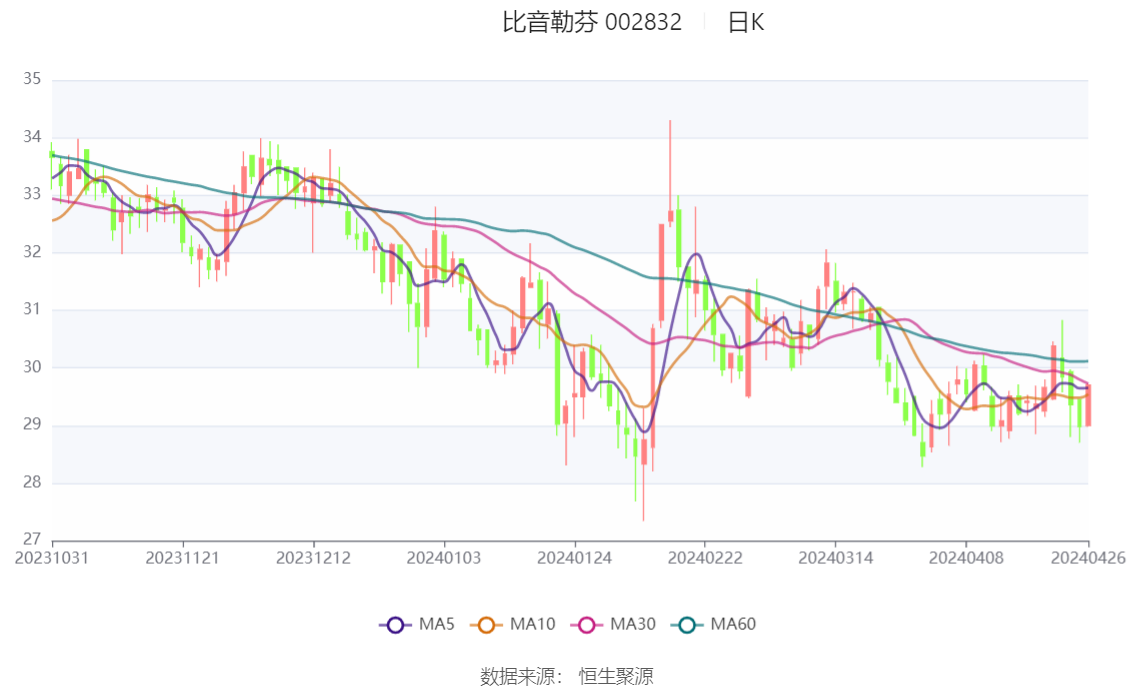
Task: Click the teal MA60 legend circle marker
Action: [687, 625]
